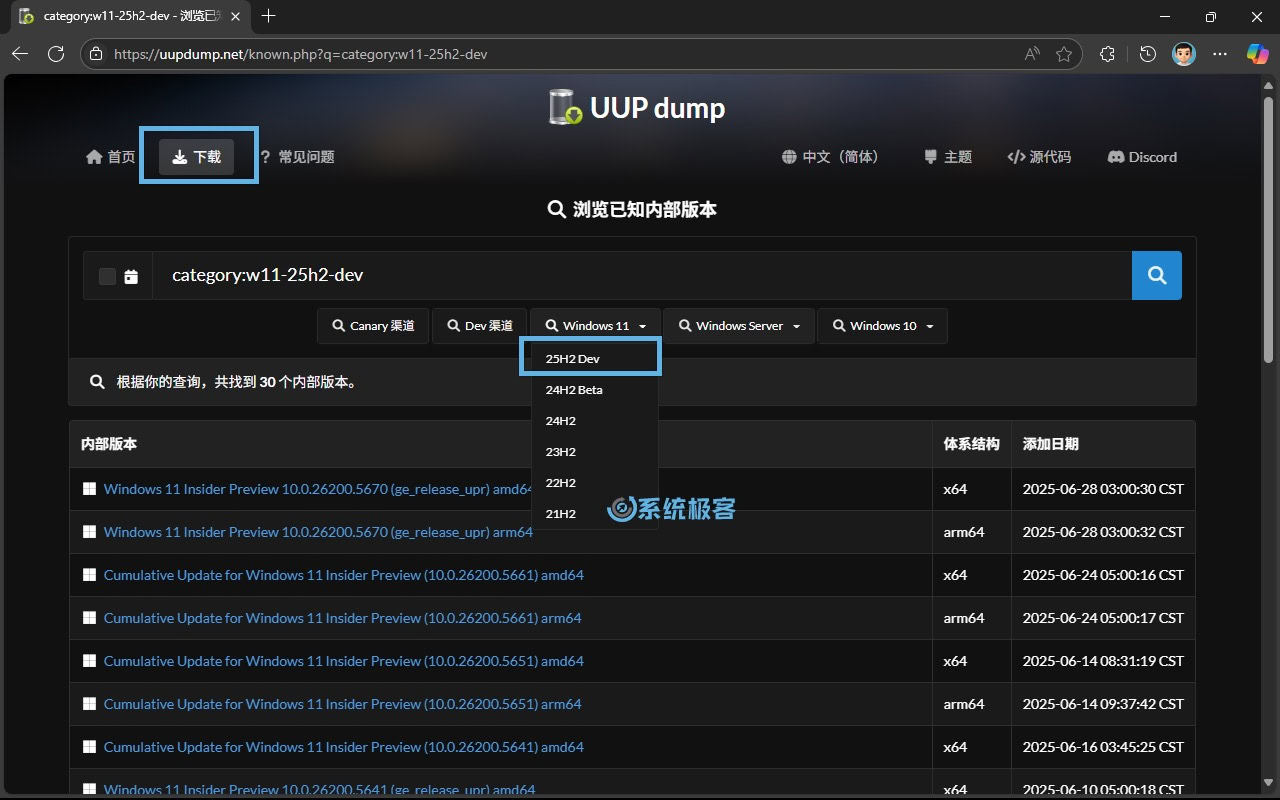
Task: Open the Discord link
Action: click(x=1143, y=157)
